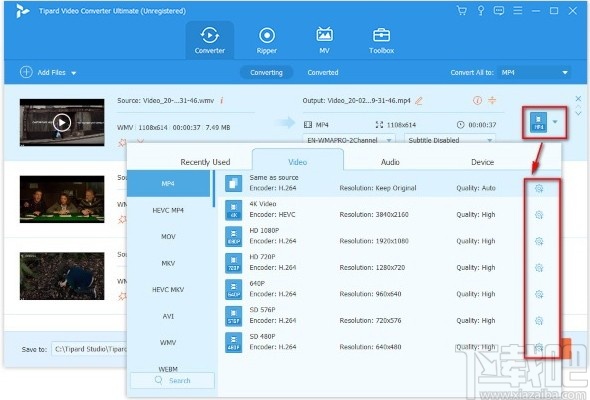Open the EN-WMAPRO-2Channel audio dropdown
Screen dimensions: 590x400
tap(349, 140)
